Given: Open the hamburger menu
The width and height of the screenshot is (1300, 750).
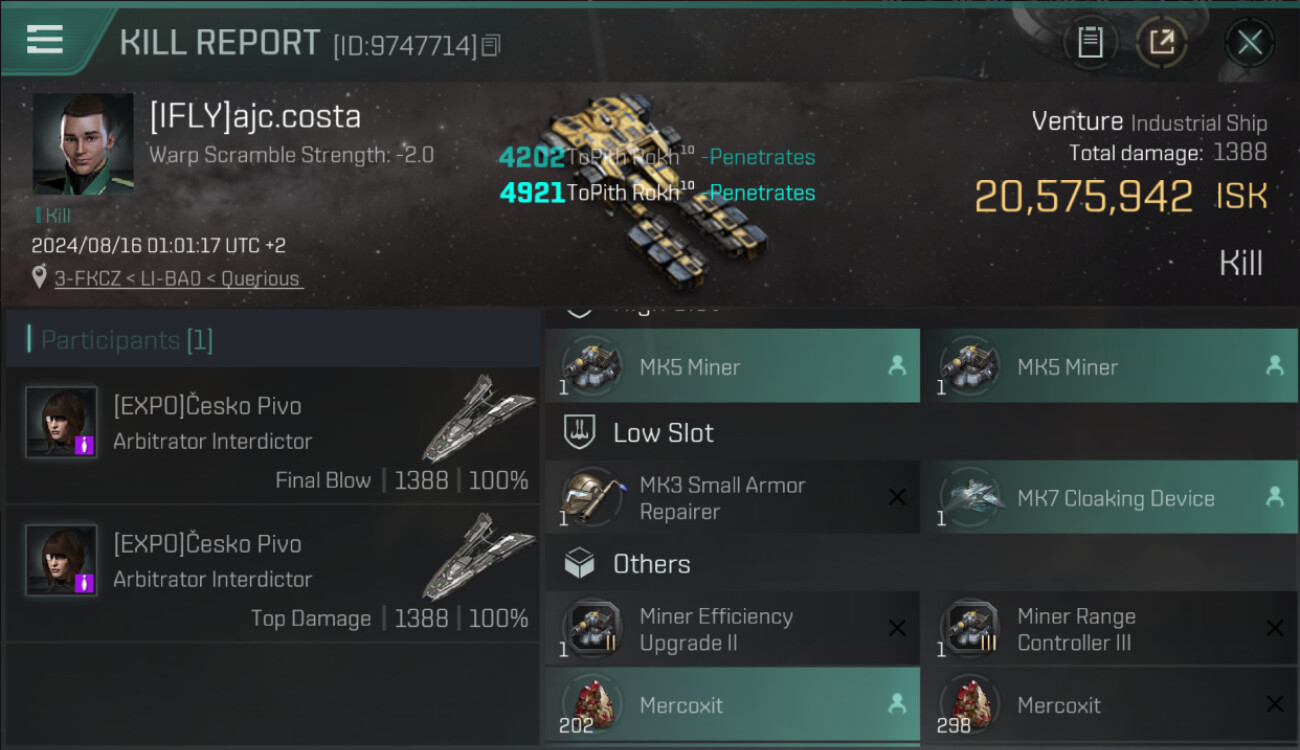Looking at the screenshot, I should [x=45, y=40].
